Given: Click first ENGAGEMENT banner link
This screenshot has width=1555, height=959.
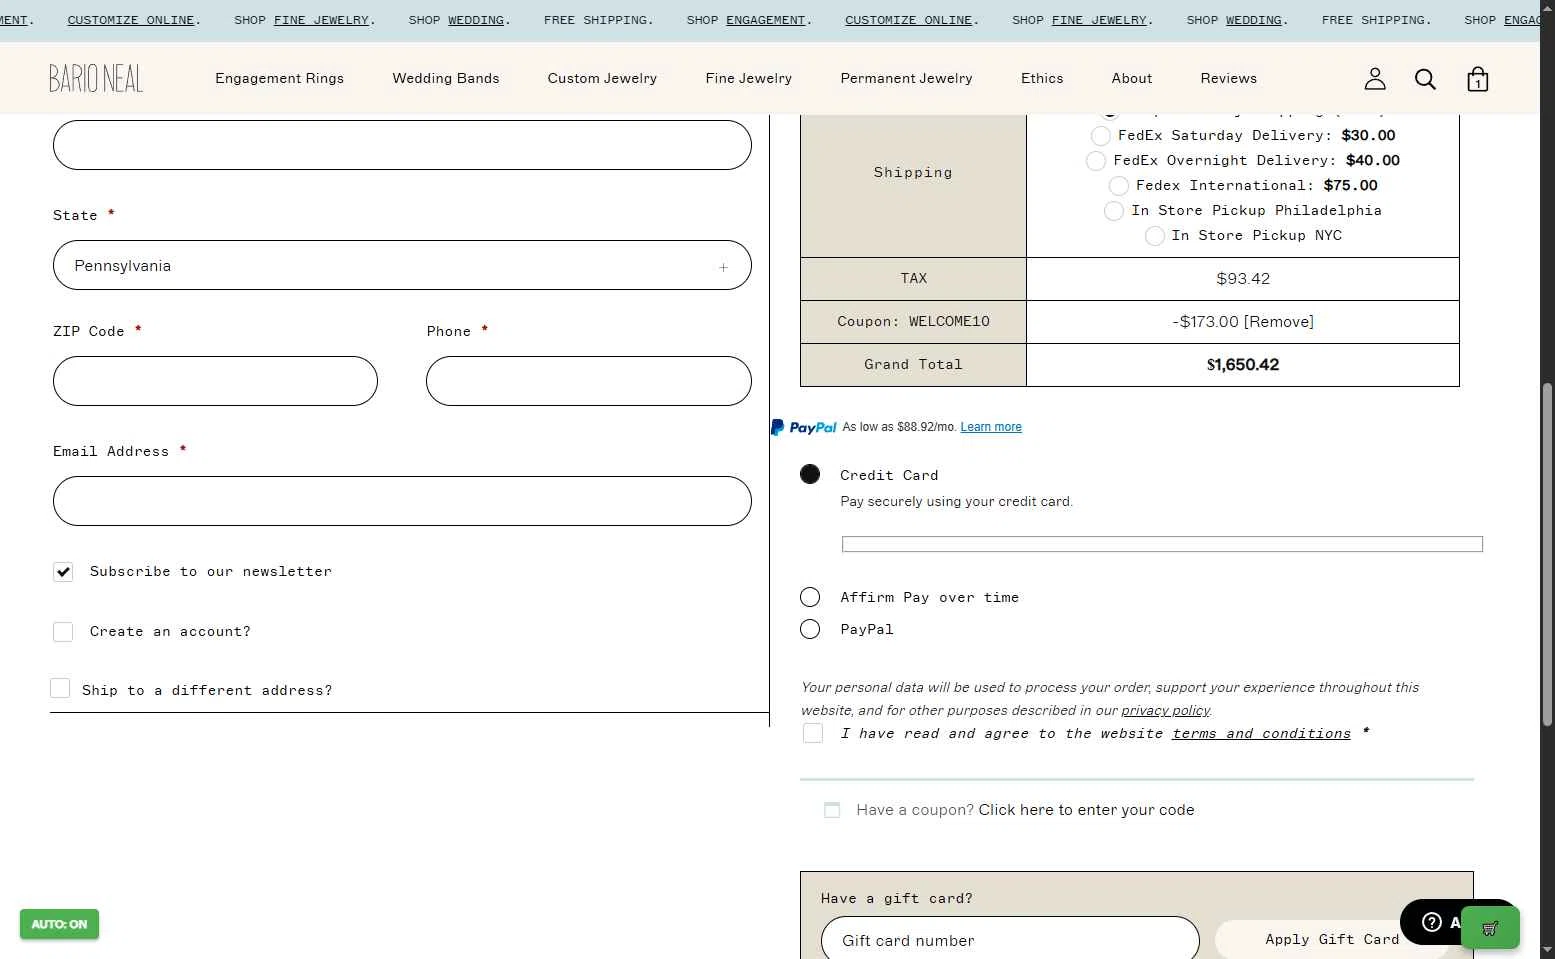Looking at the screenshot, I should coord(766,20).
